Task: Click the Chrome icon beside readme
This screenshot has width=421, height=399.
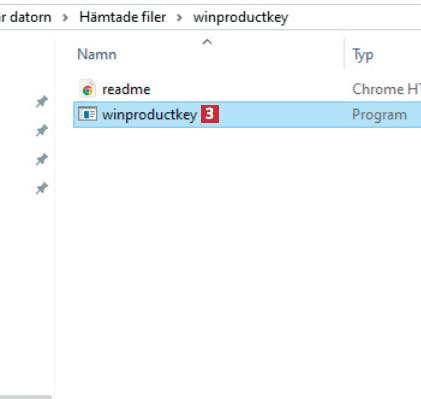Action: coord(87,89)
